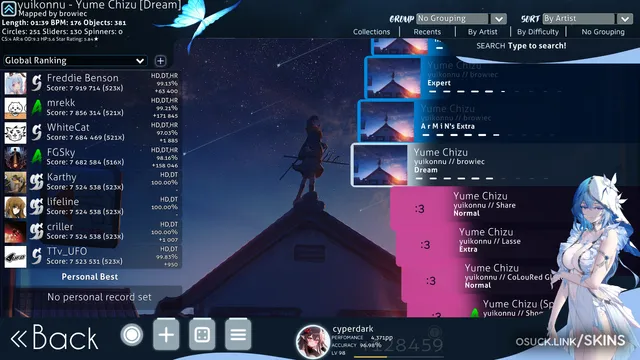The image size is (640, 360).
Task: Click mrekk's avatar picture
Action: tap(16, 108)
